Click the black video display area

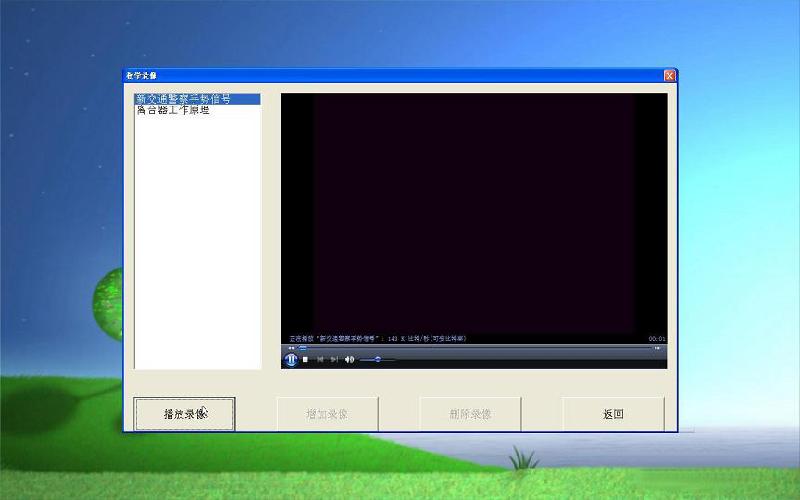473,212
